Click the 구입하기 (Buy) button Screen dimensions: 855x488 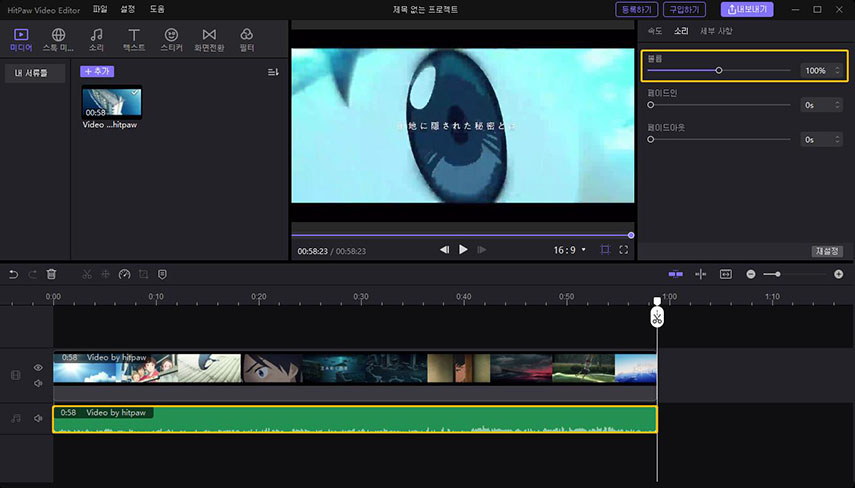[x=684, y=9]
